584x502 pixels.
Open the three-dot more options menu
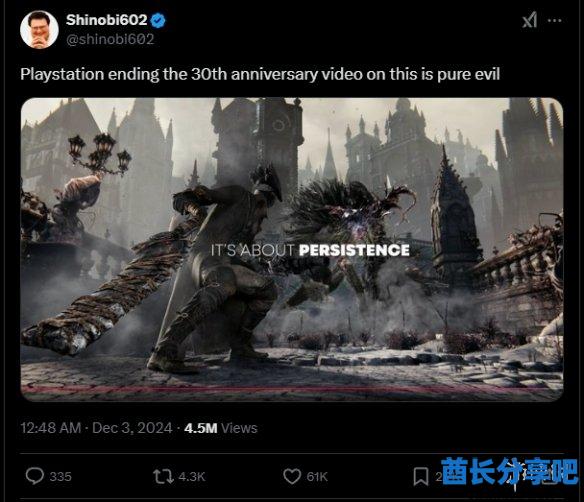coord(555,20)
